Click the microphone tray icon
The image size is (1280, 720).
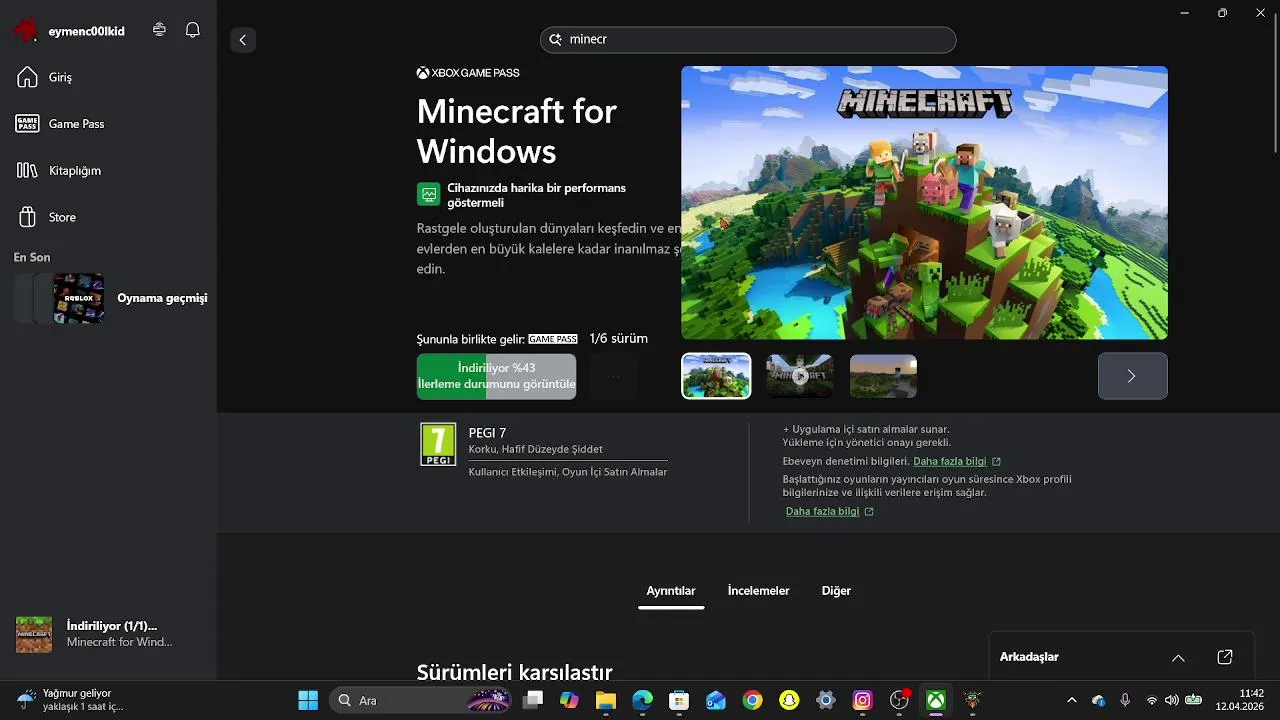pos(1125,700)
